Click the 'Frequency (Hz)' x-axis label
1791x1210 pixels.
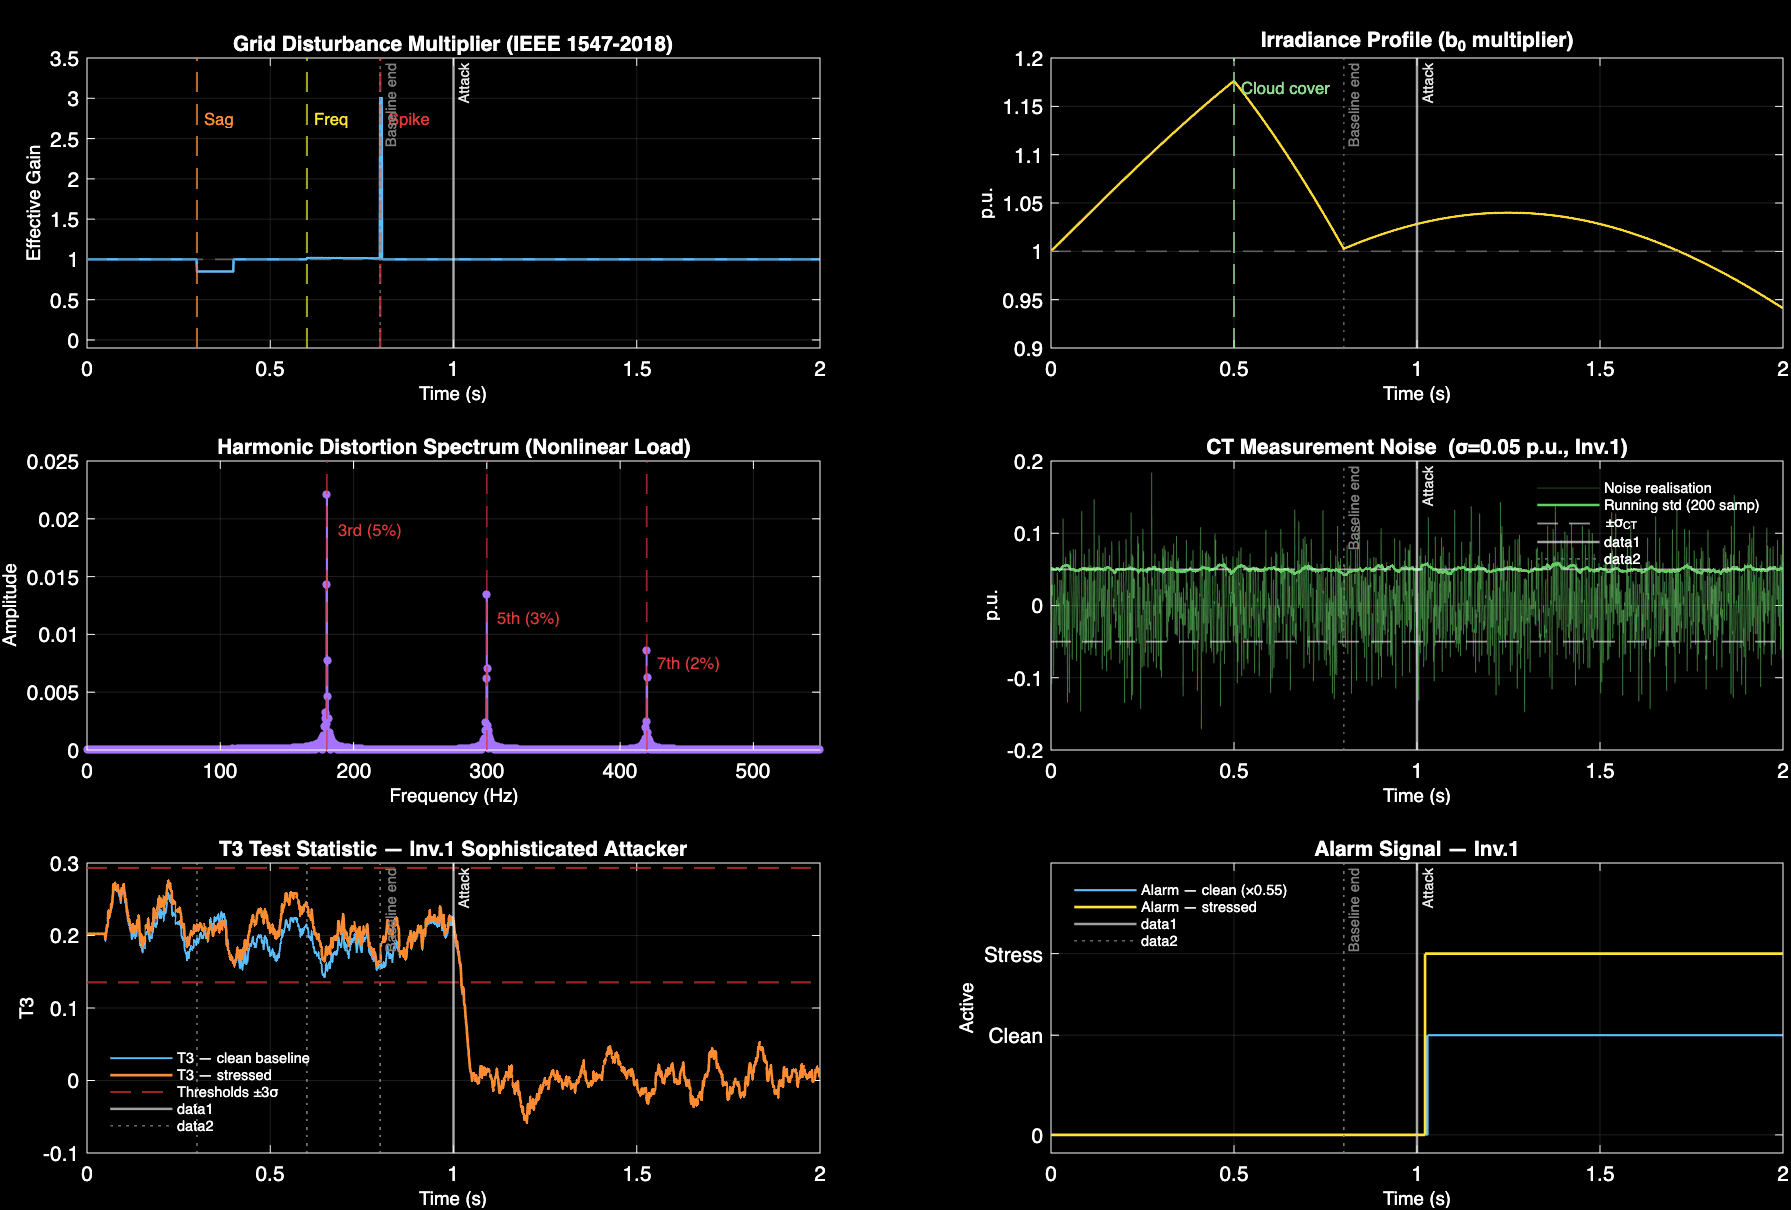[x=453, y=796]
